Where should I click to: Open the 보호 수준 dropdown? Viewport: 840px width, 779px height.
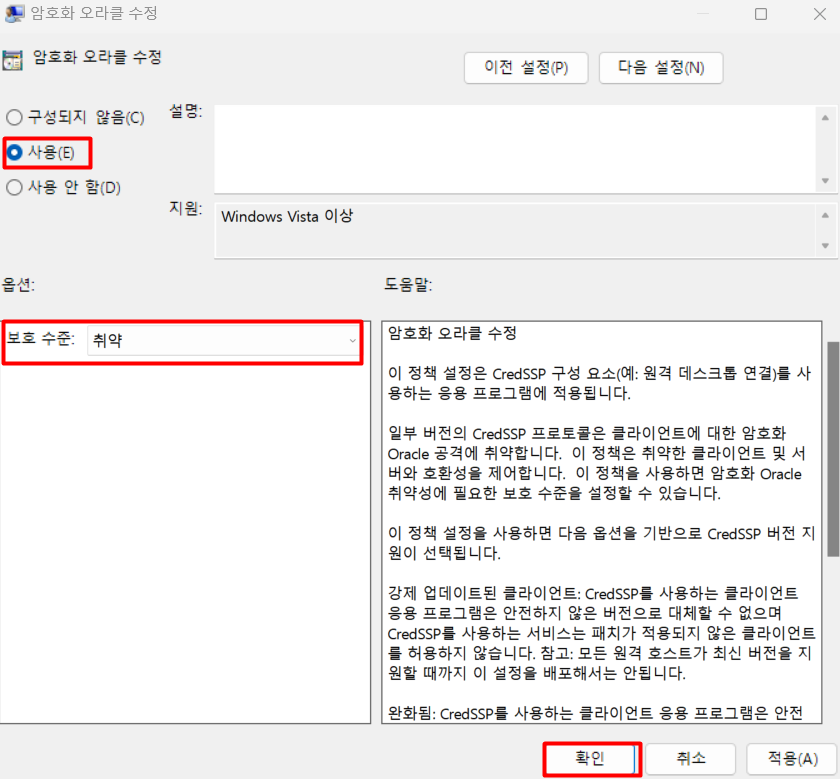coord(223,340)
